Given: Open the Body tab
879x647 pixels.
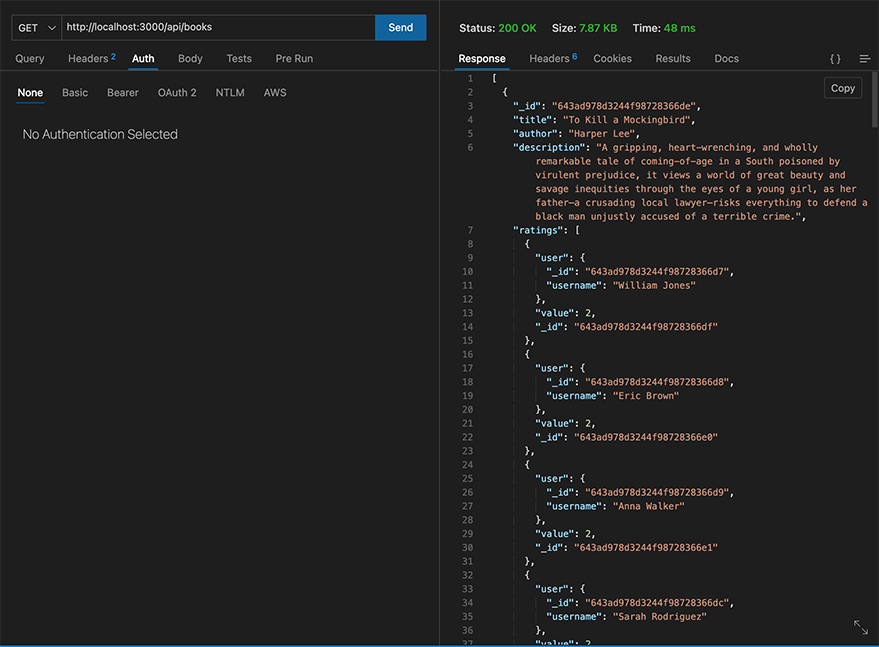Looking at the screenshot, I should click(190, 58).
